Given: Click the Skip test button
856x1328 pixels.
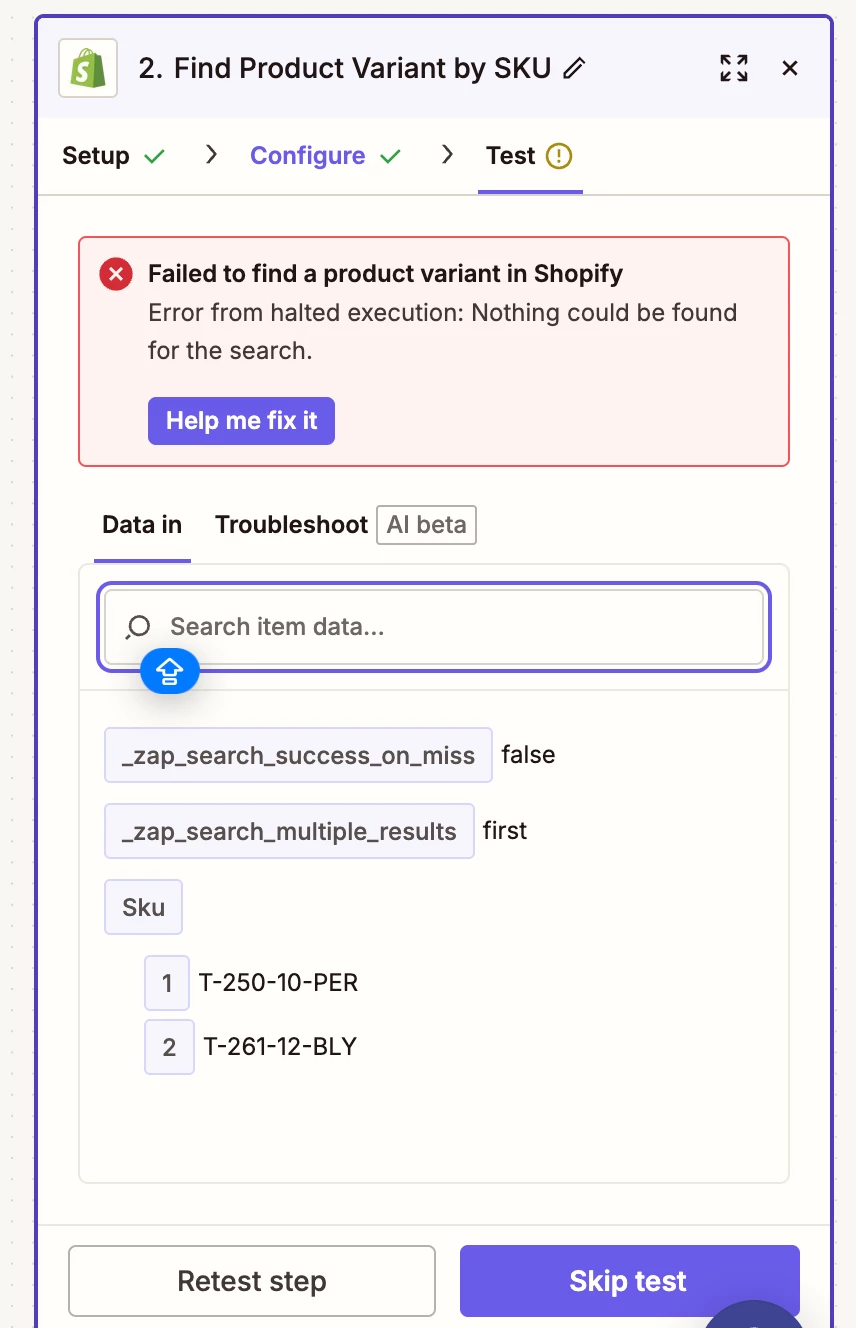Looking at the screenshot, I should coord(629,1281).
